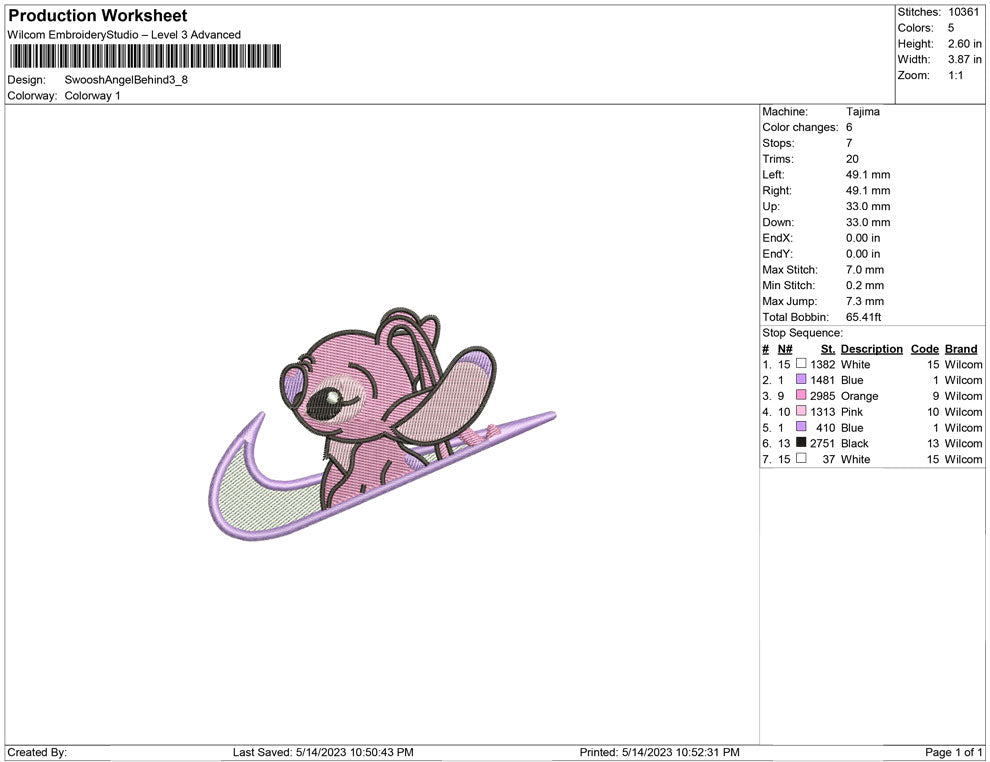This screenshot has width=990, height=762.
Task: Click the Page 1 of 1 label
Action: (953, 752)
